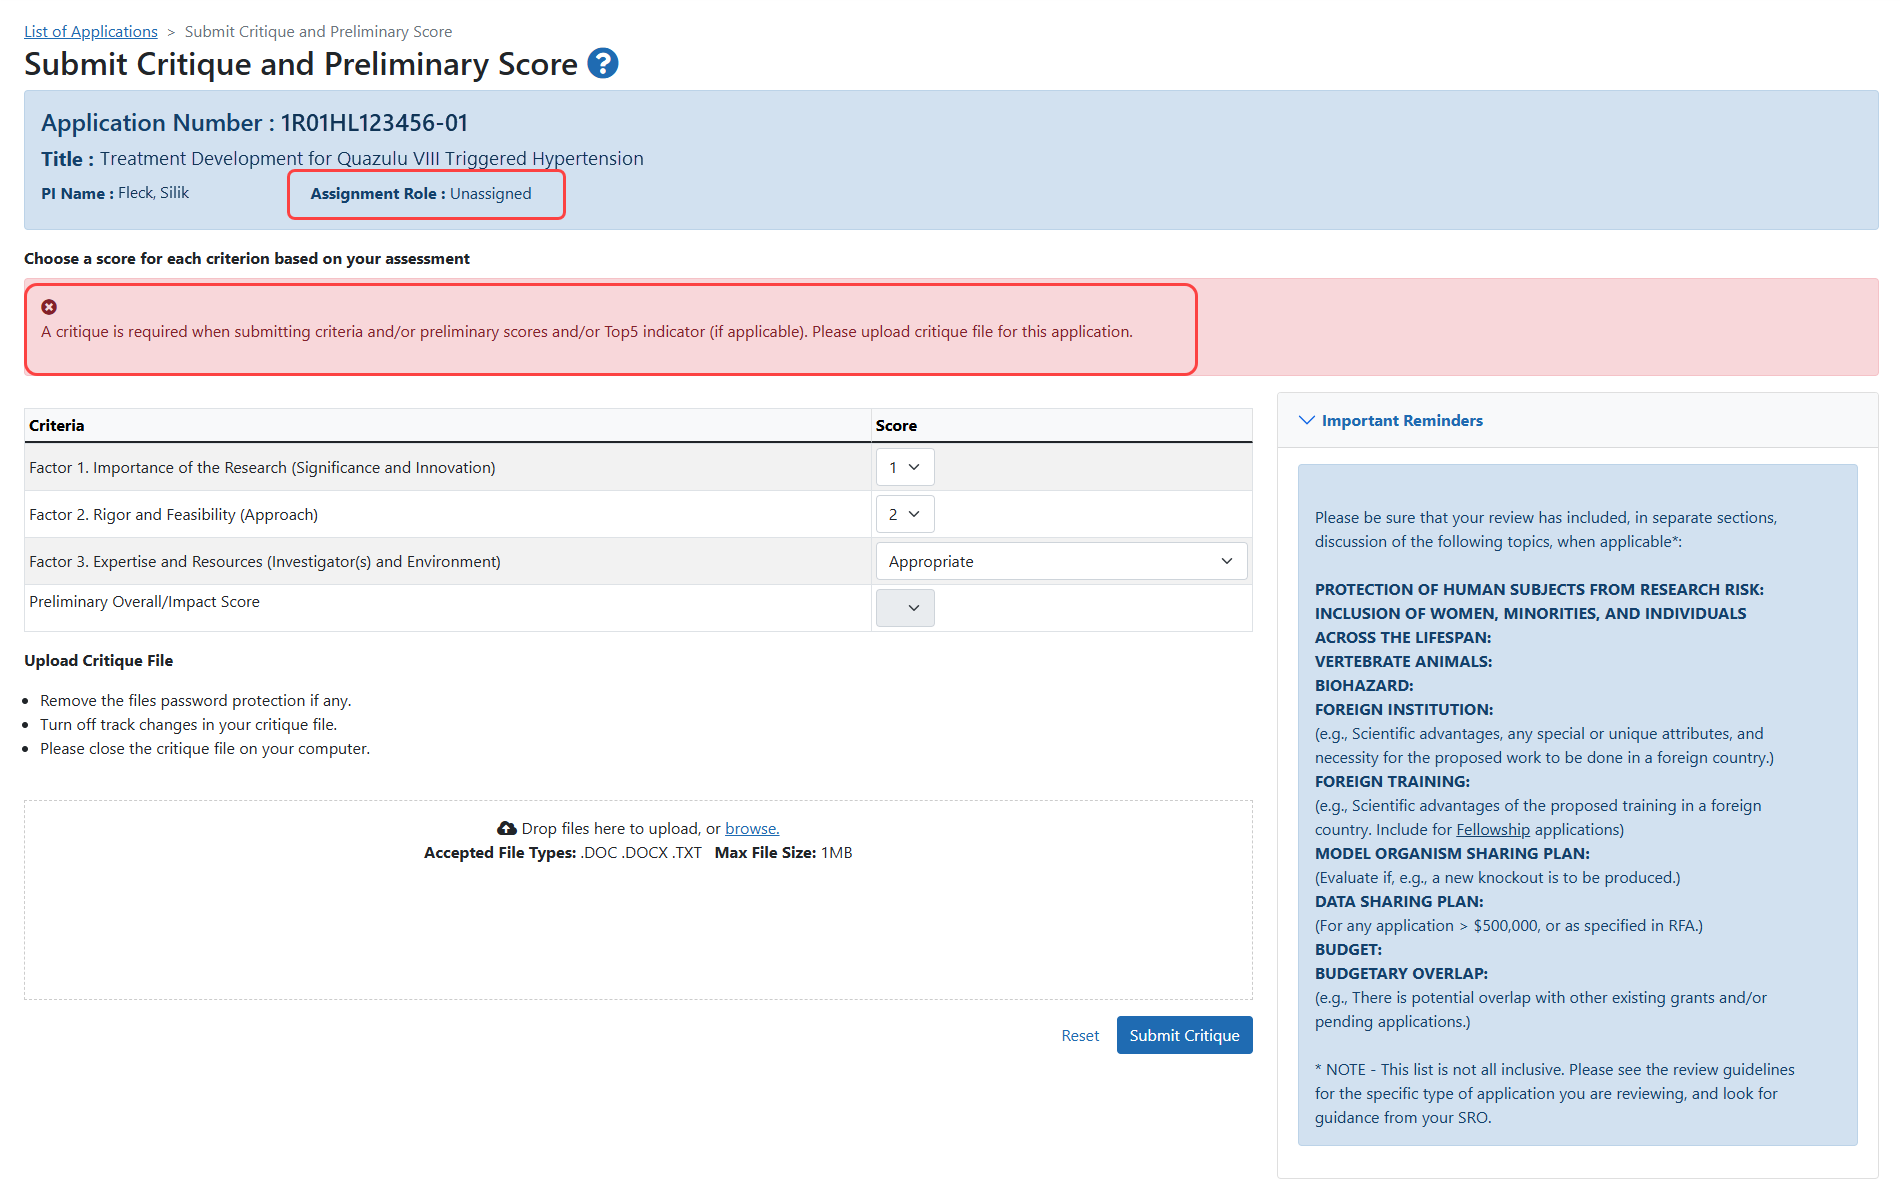Collapse the Important Reminders chevron
The height and width of the screenshot is (1195, 1900).
(x=1306, y=420)
